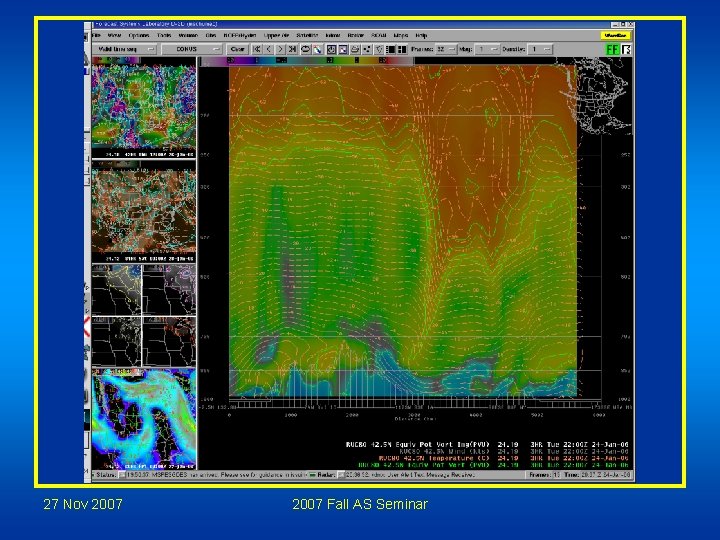Toggle the RUC80 Wind (kts) legend
Image resolution: width=720 pixels, height=540 pixels.
click(513, 451)
